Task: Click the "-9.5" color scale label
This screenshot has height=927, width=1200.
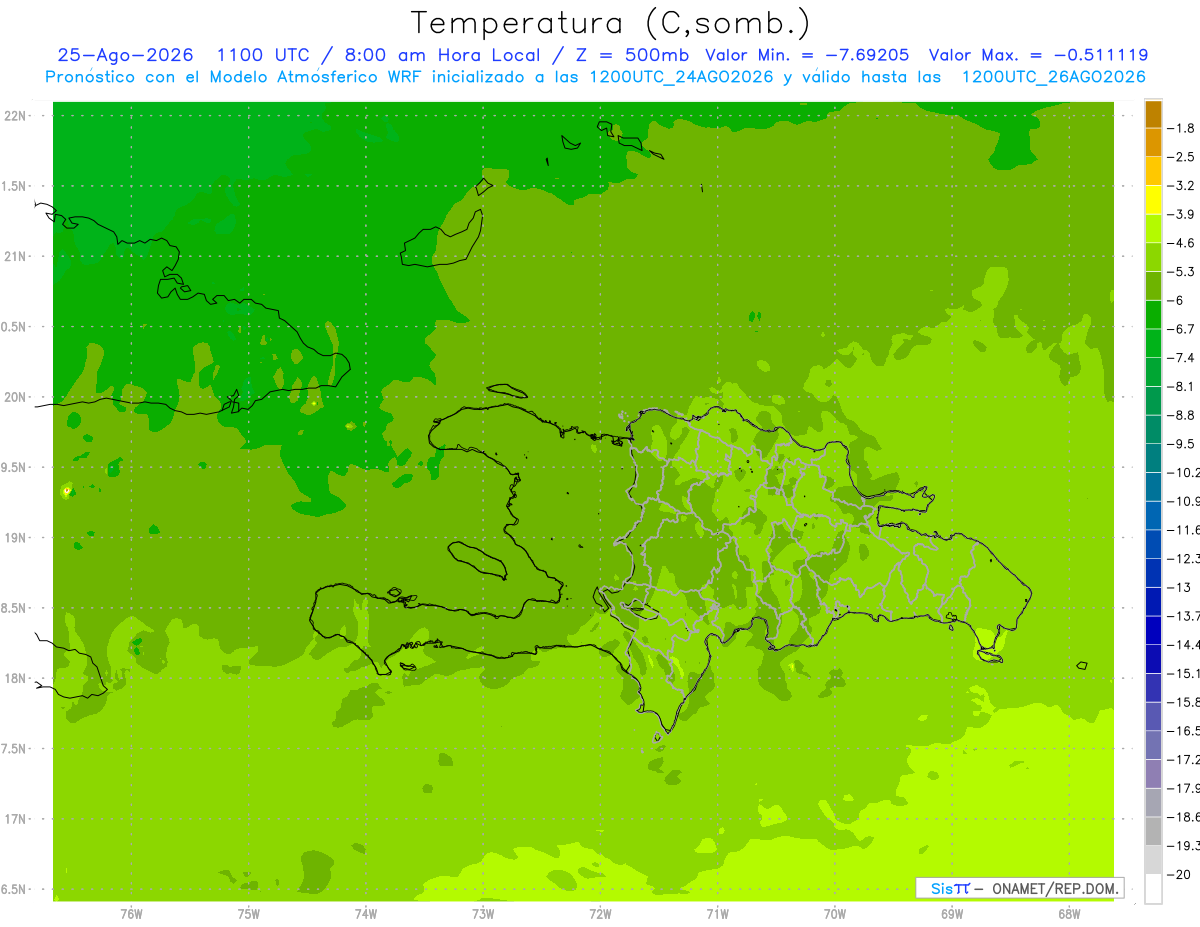Action: pyautogui.click(x=1183, y=443)
